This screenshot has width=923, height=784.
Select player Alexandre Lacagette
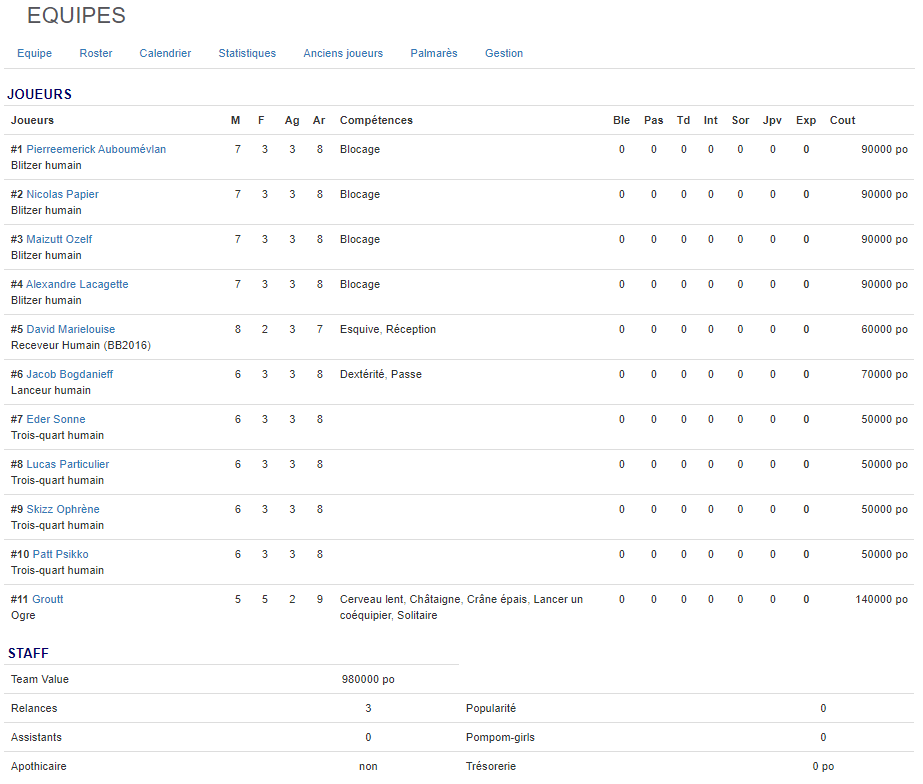coord(77,284)
